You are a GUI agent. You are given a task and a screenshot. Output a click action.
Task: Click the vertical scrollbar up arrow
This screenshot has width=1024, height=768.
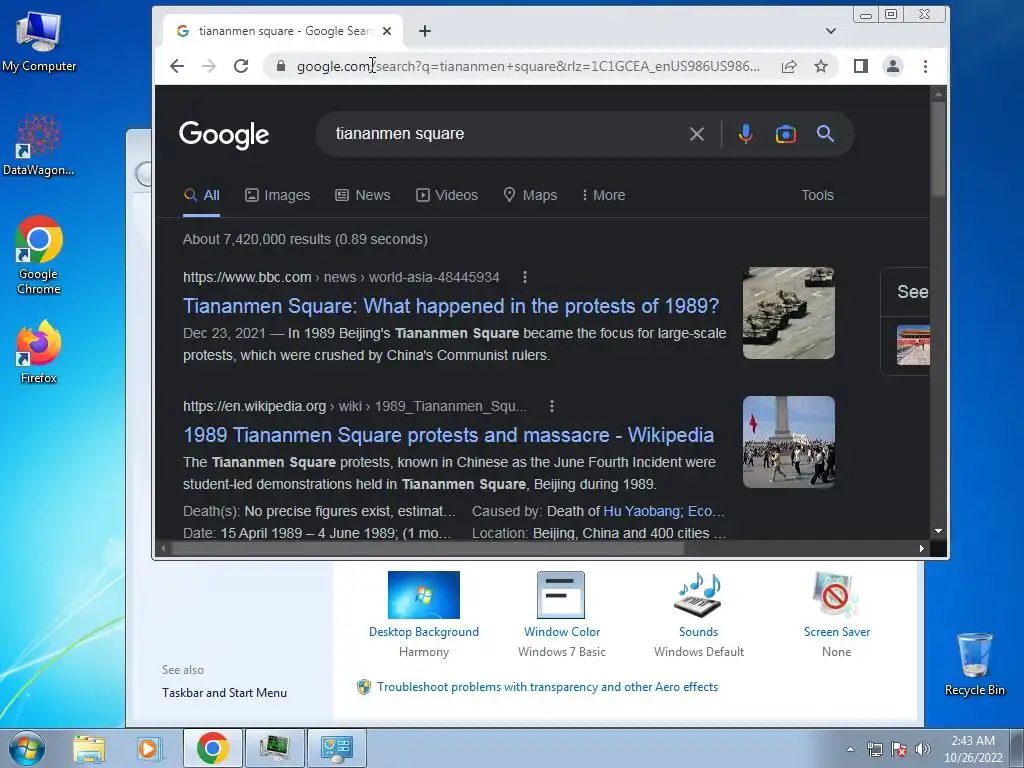pyautogui.click(x=938, y=94)
